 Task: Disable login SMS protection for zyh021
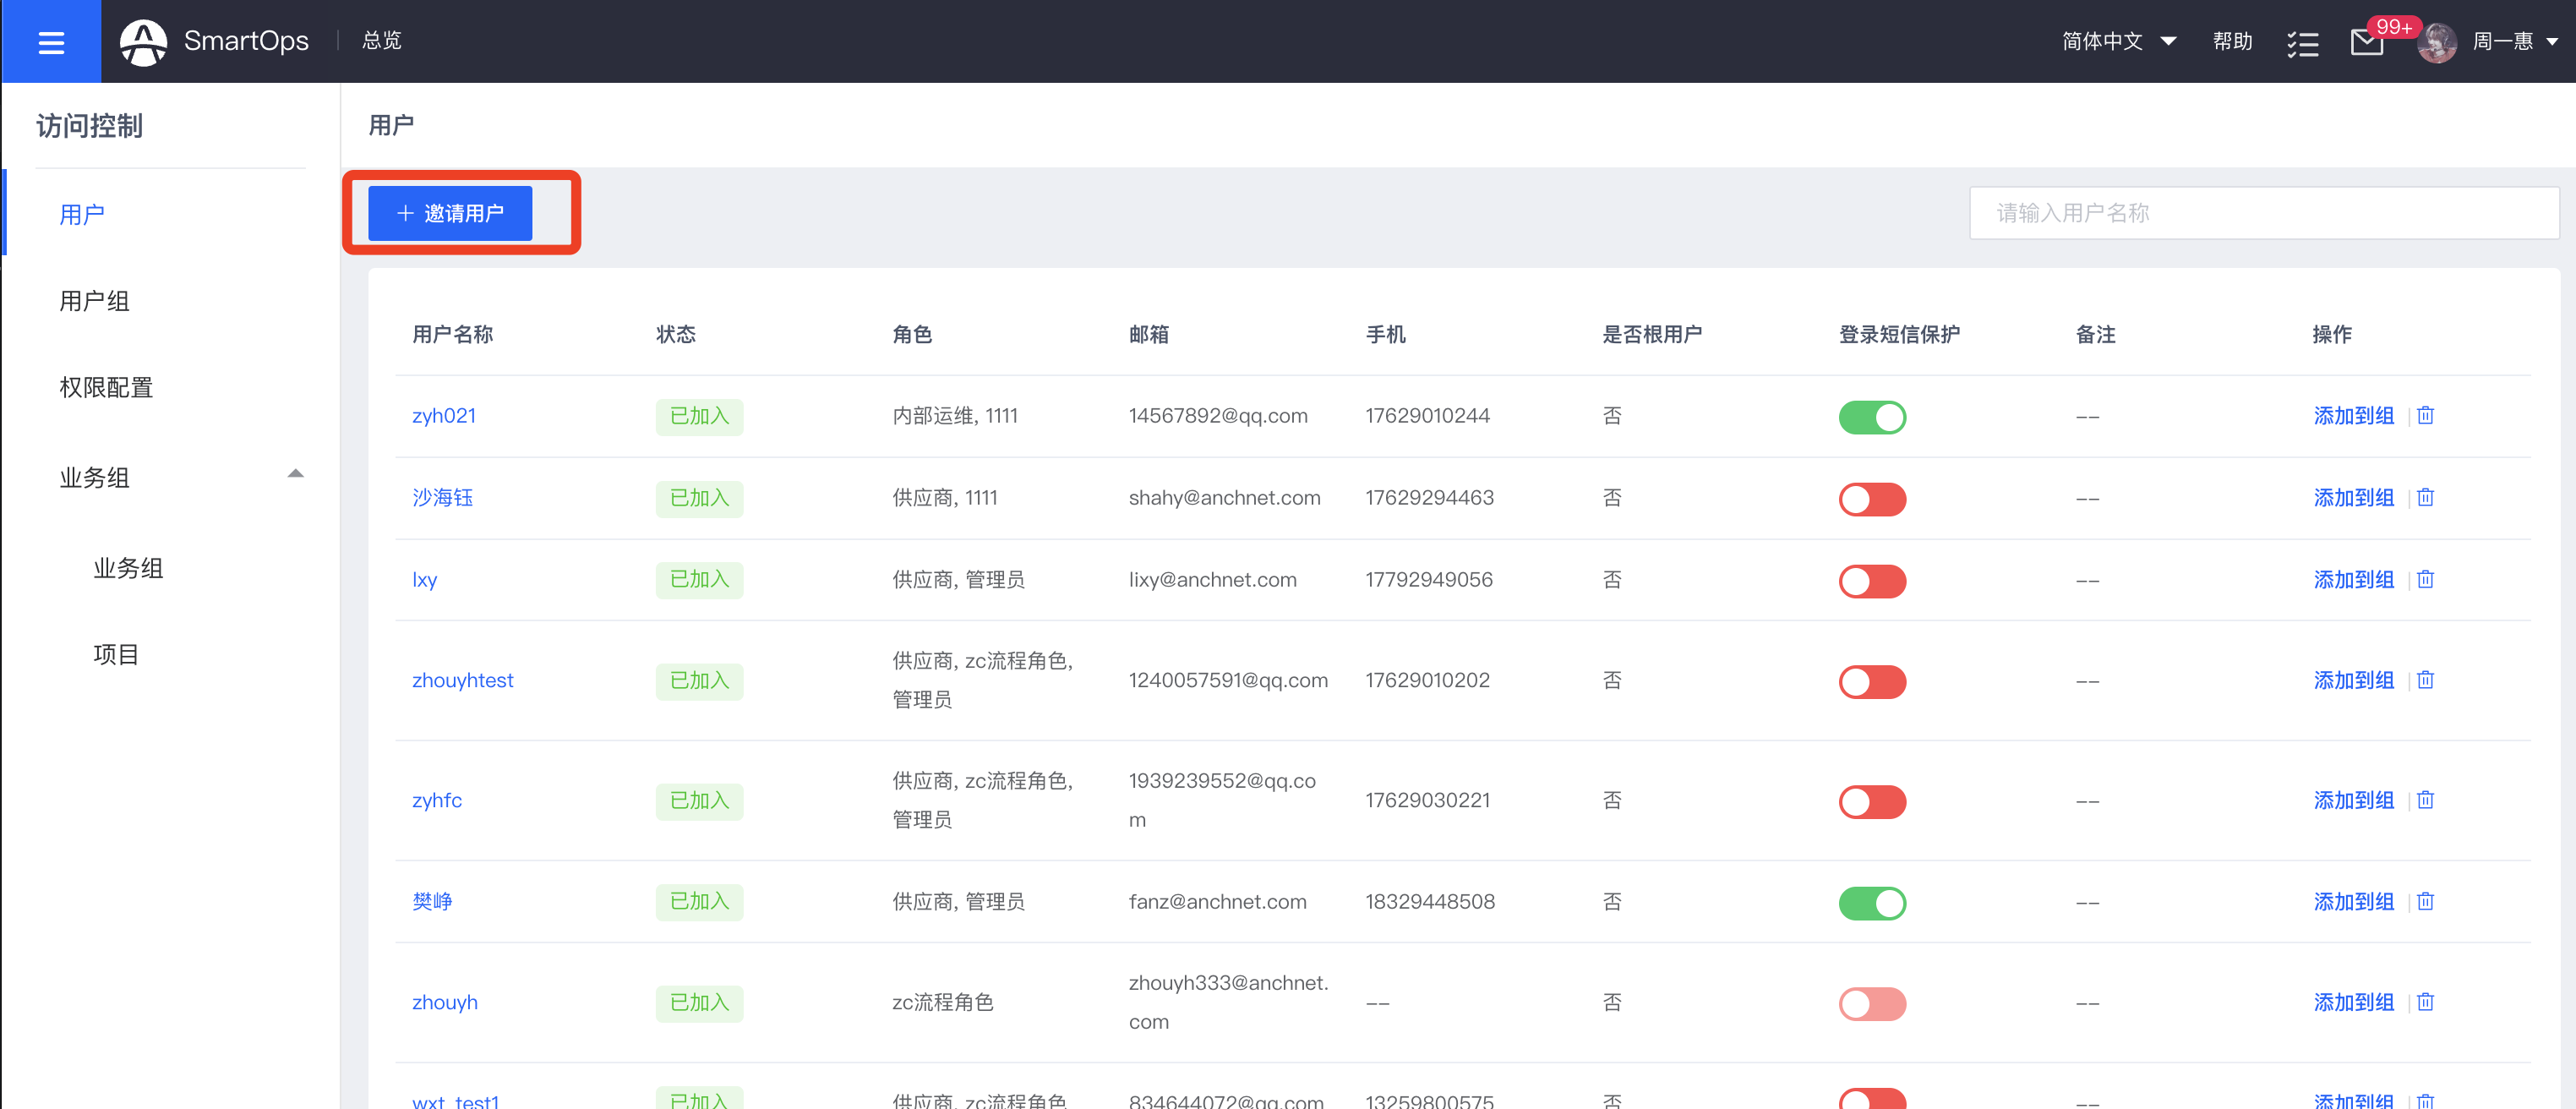point(1872,417)
